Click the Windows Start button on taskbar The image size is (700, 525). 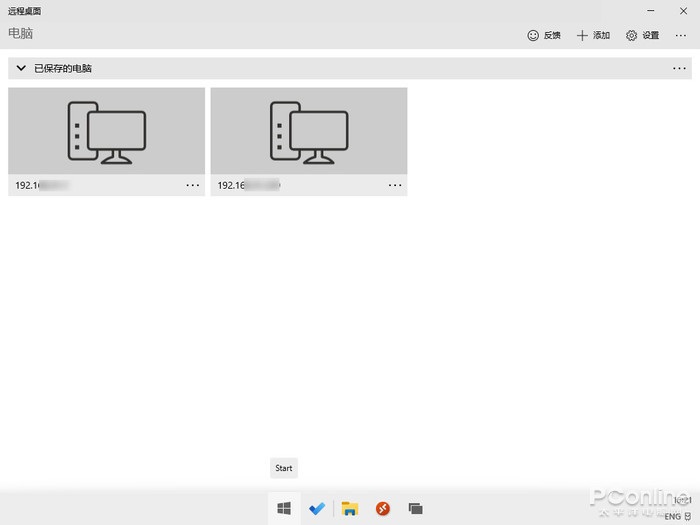pyautogui.click(x=284, y=508)
